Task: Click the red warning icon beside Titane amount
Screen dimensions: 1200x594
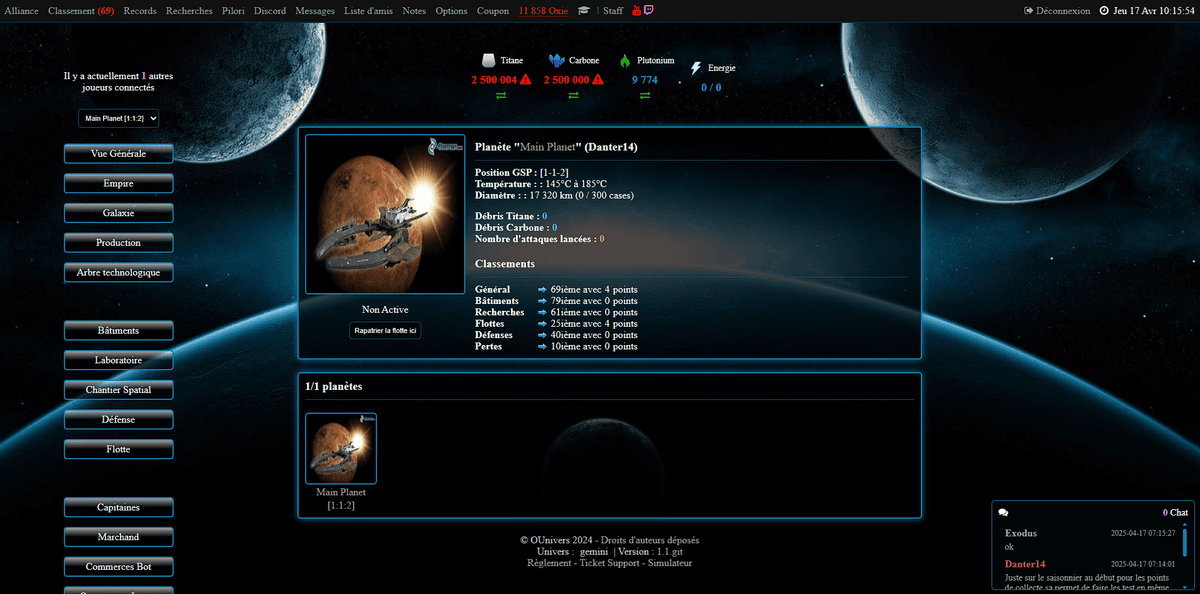Action: [526, 79]
